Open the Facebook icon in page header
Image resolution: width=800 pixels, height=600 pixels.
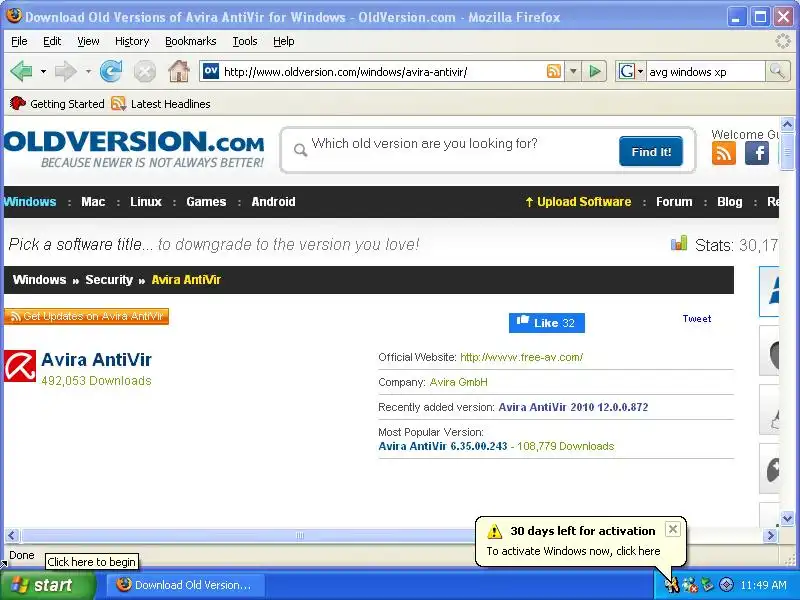[x=757, y=153]
